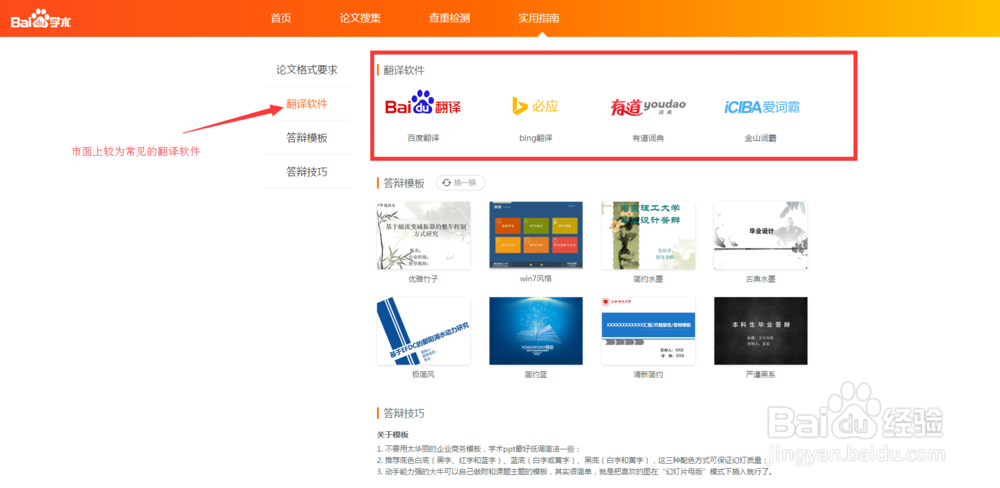Viewport: 1000px width, 488px height.
Task: Click the 有道 youdao logo
Action: pos(648,107)
